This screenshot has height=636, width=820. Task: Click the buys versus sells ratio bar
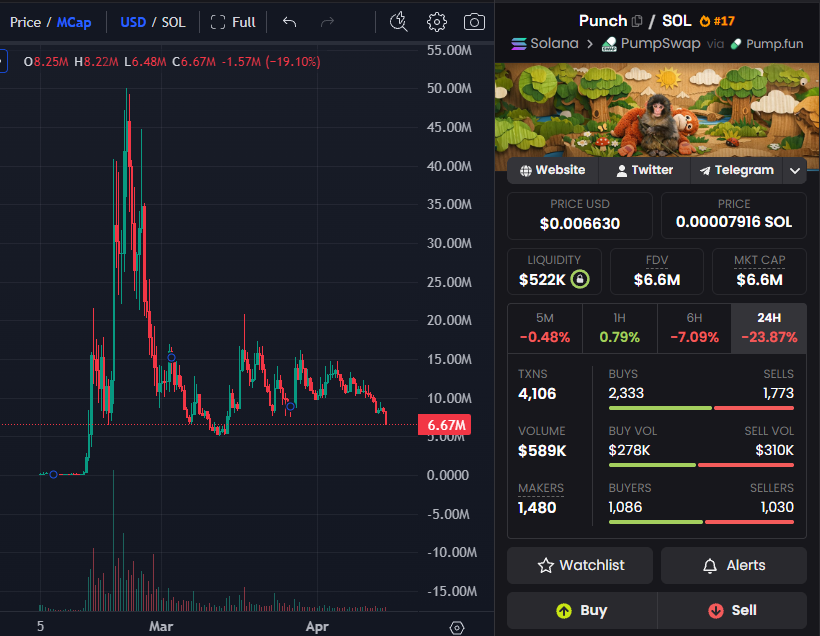701,408
